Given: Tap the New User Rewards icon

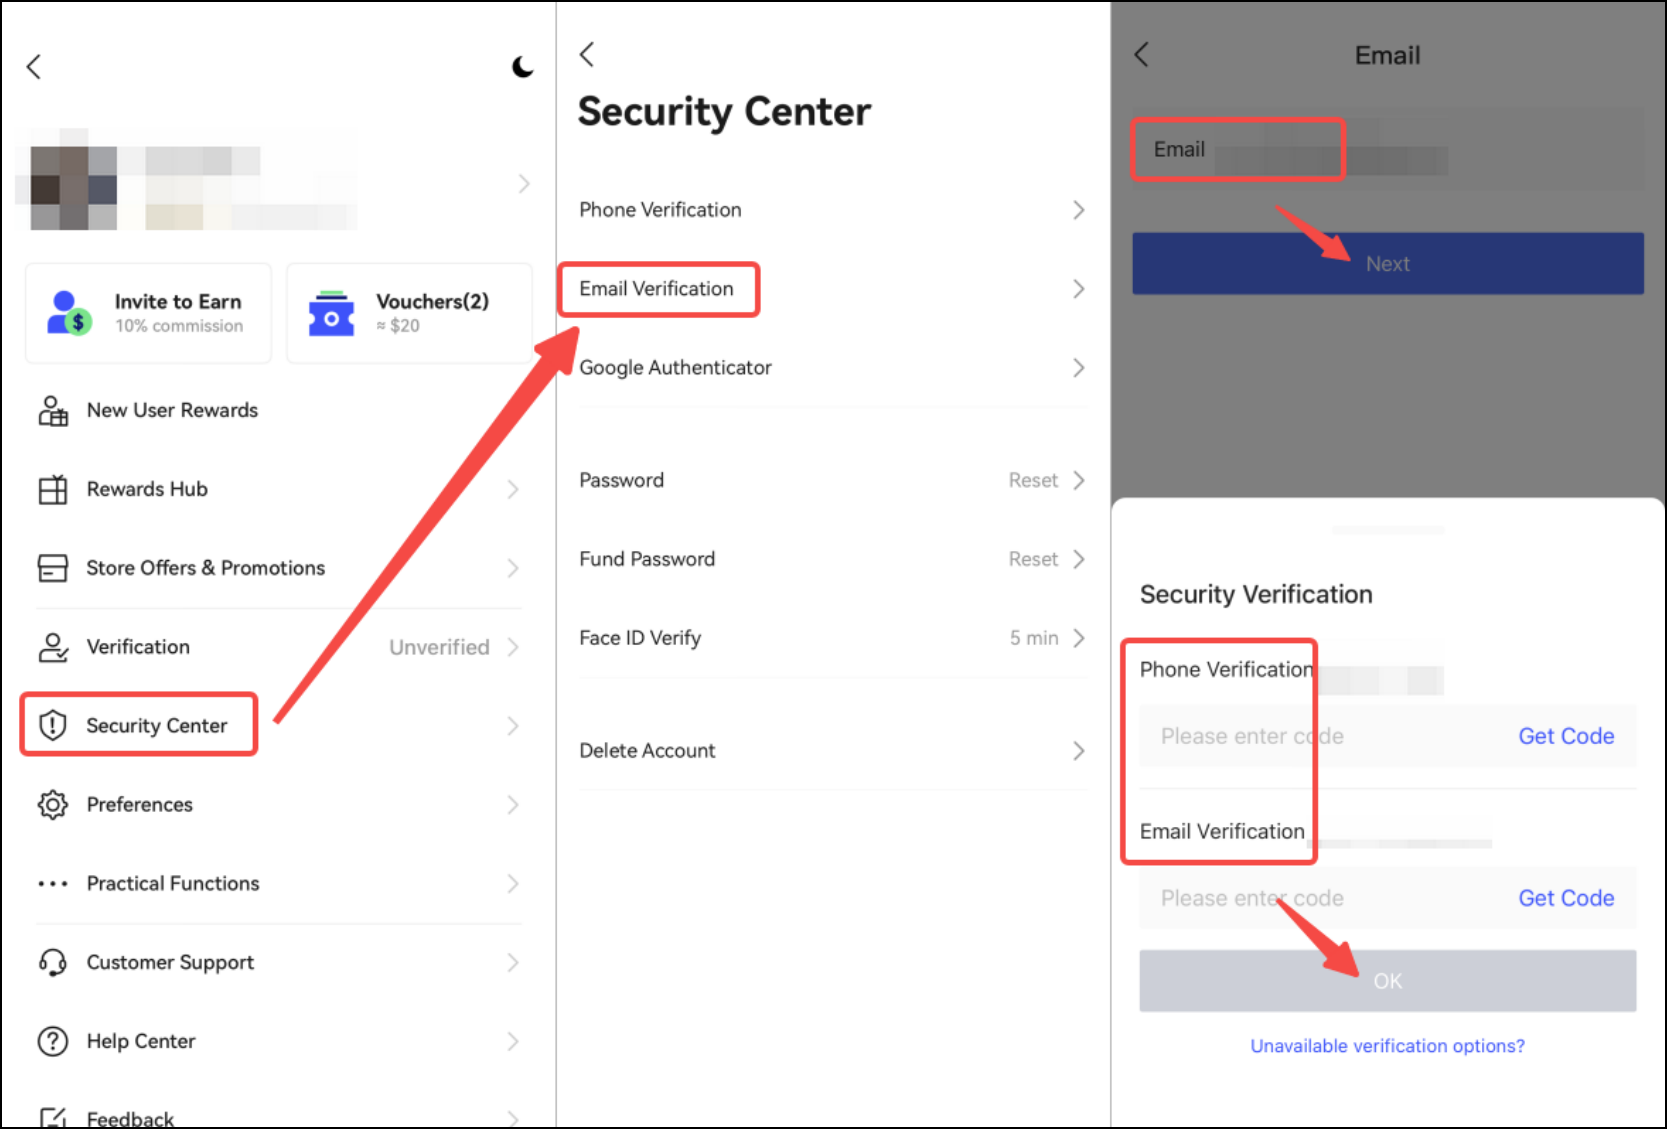Looking at the screenshot, I should tap(53, 410).
